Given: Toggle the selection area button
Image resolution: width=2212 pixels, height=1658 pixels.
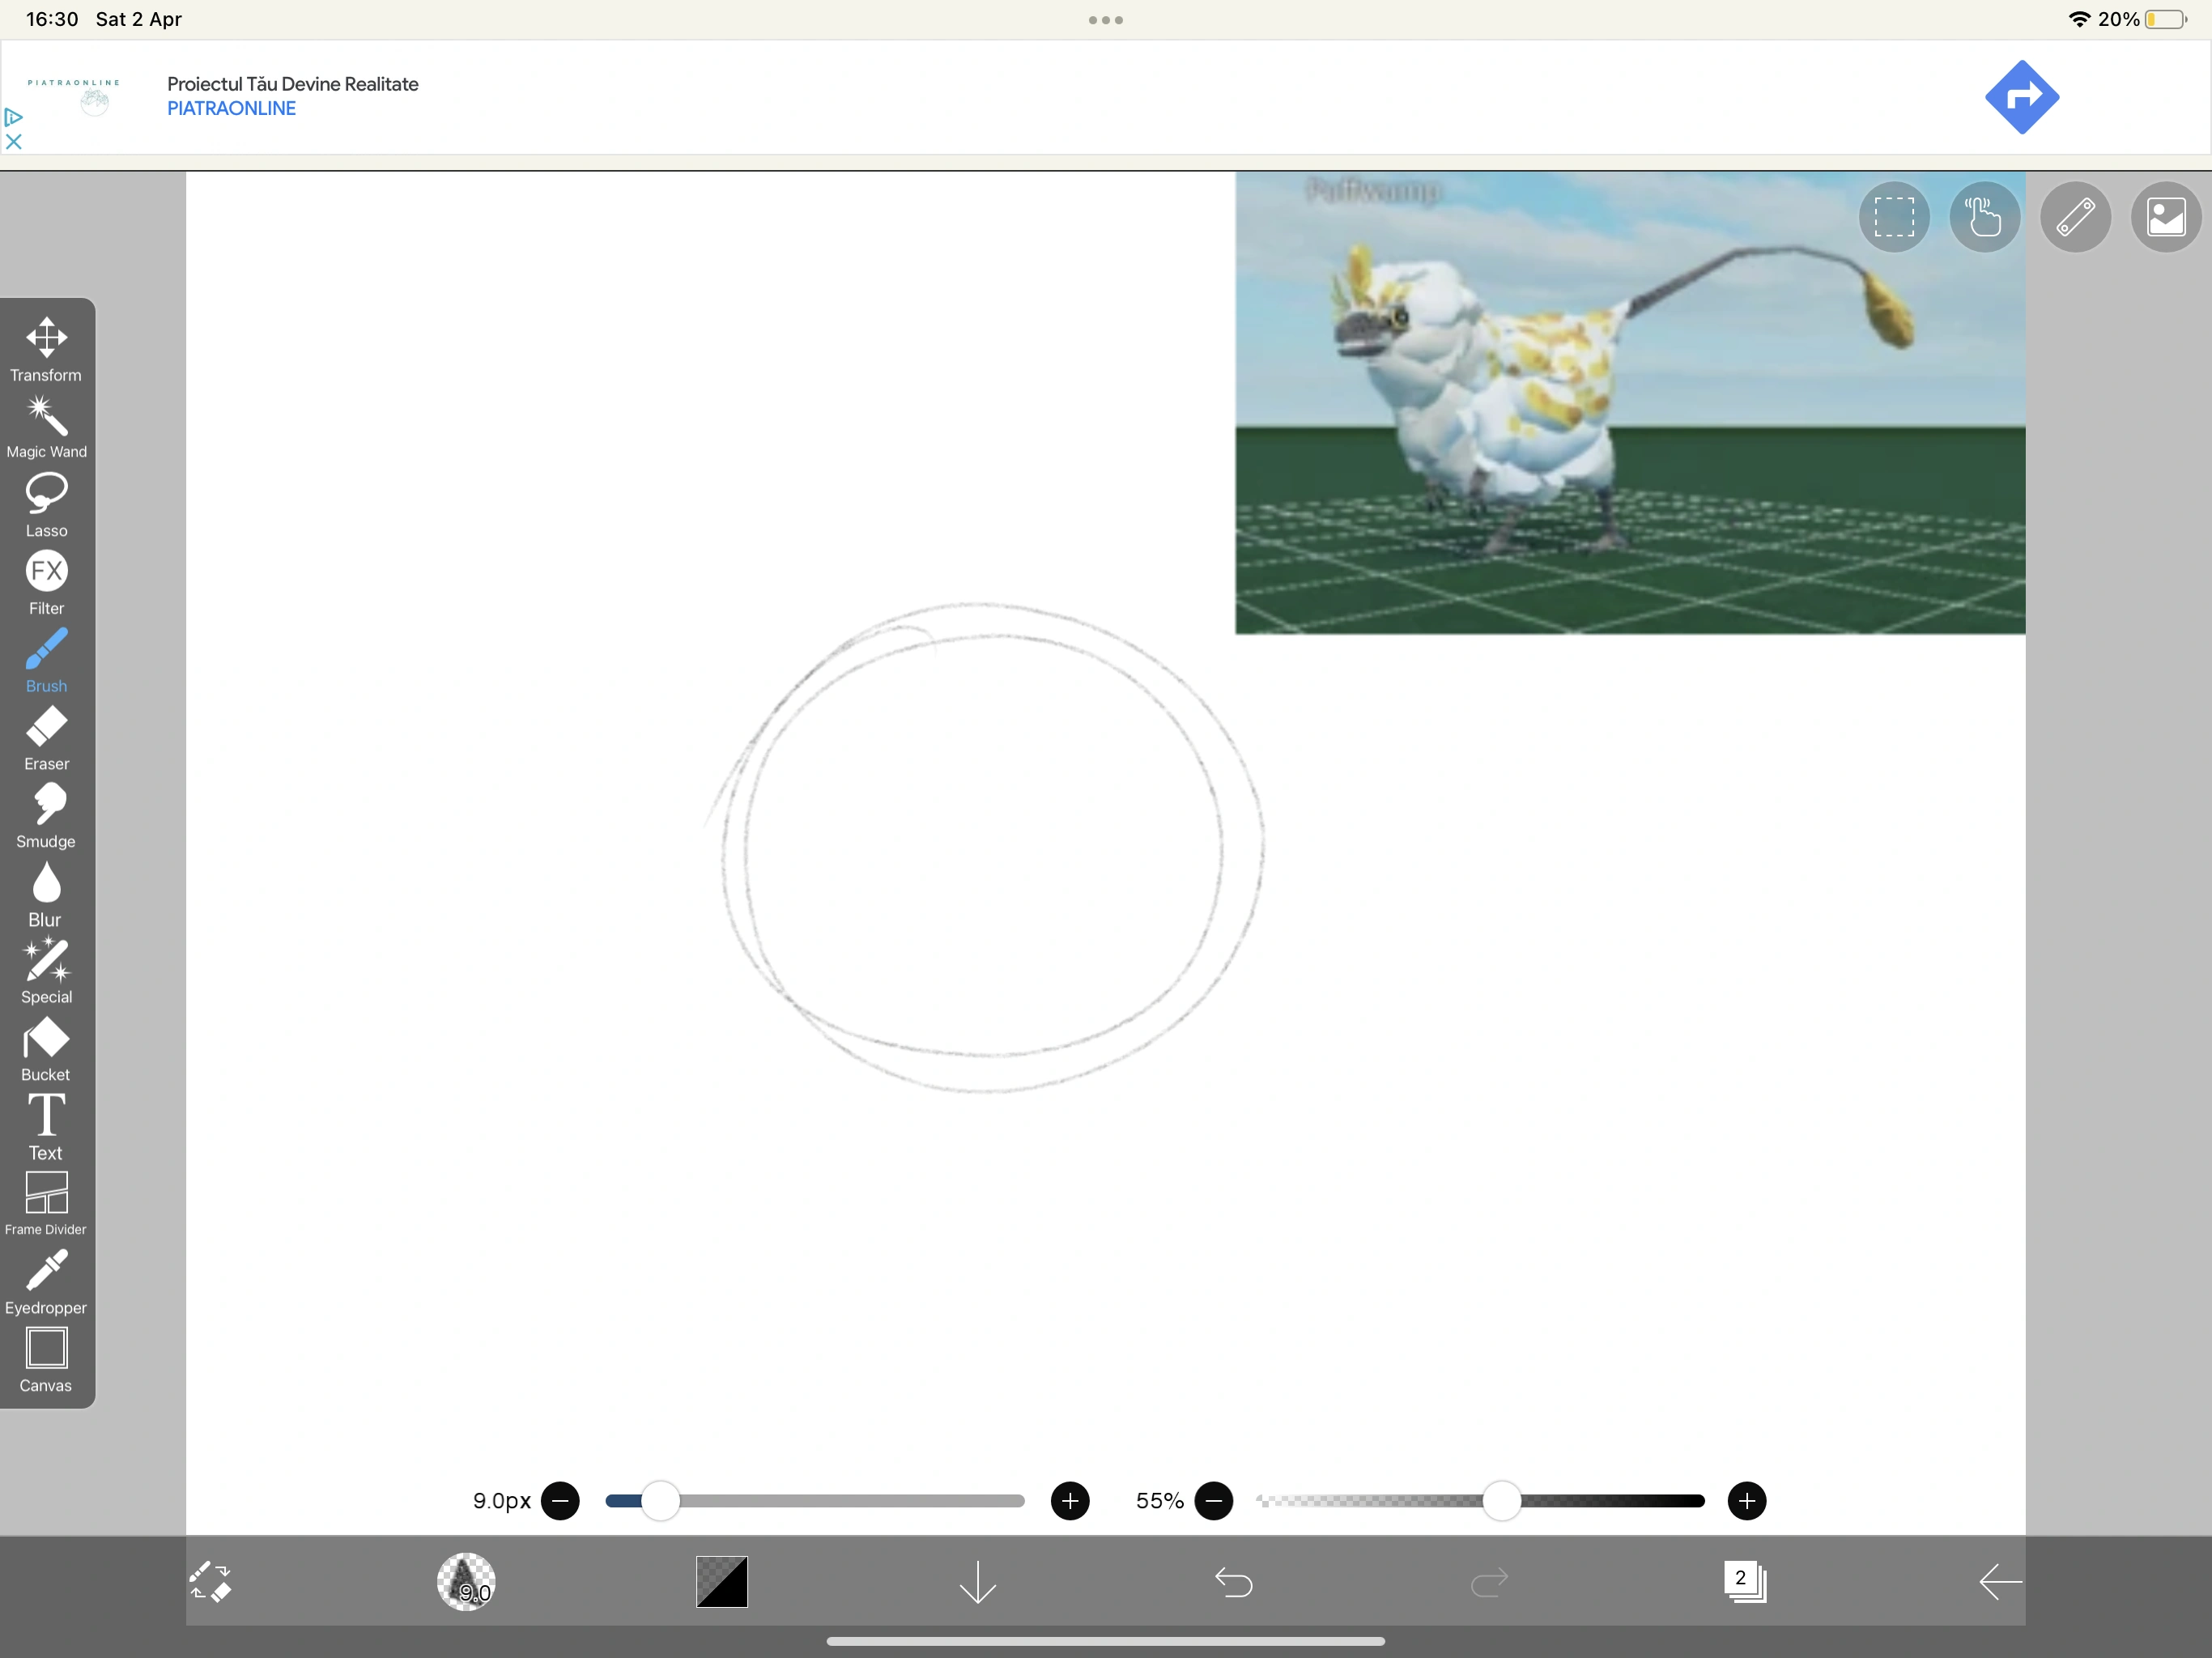Looking at the screenshot, I should click(1893, 217).
